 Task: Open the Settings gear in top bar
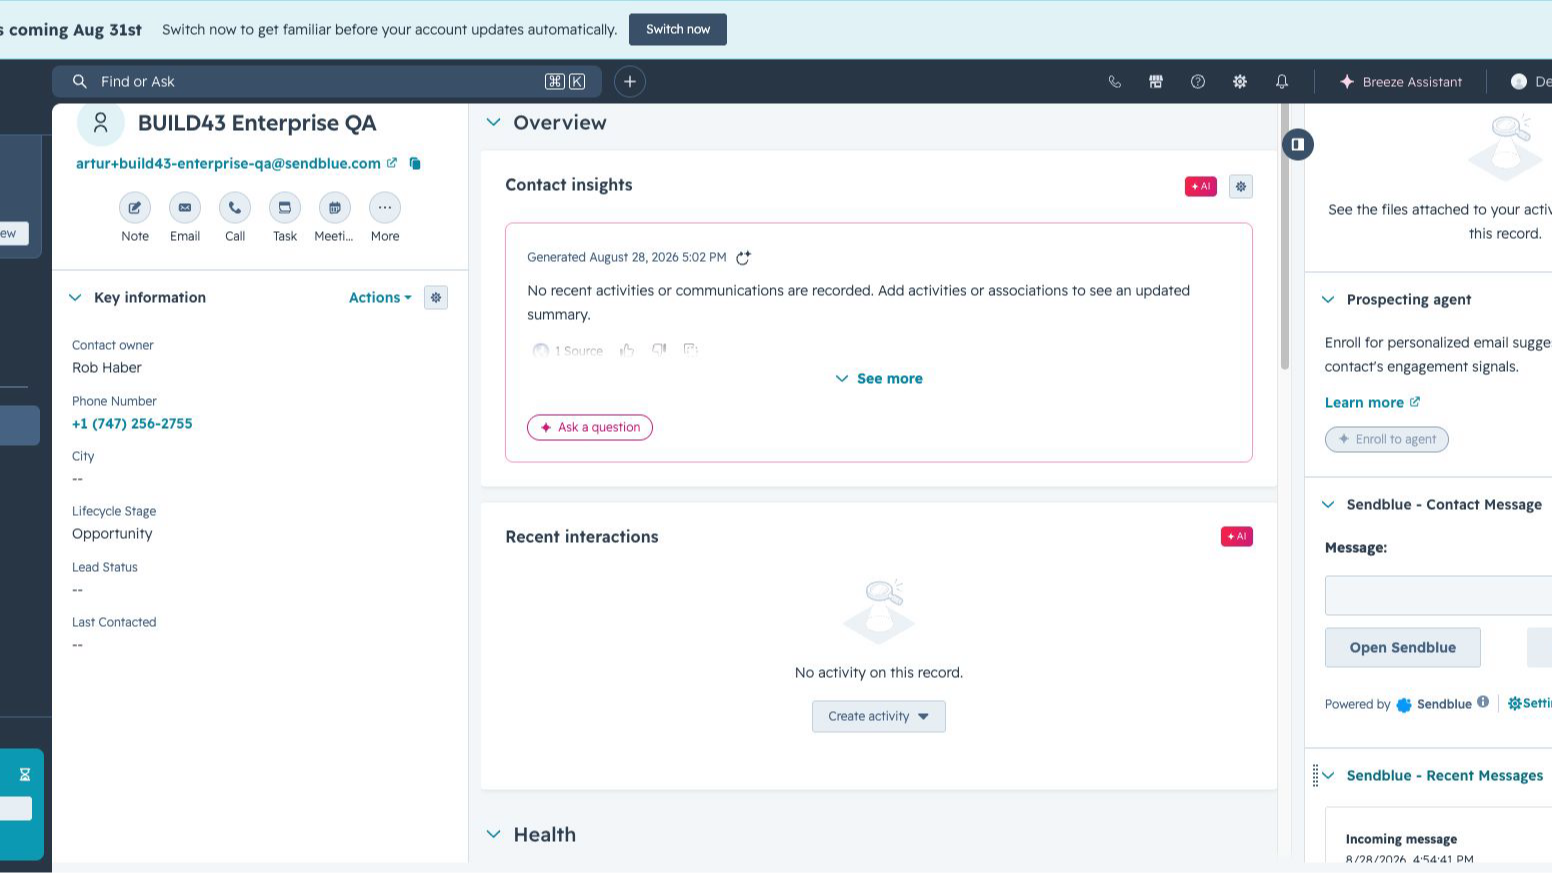tap(1240, 82)
